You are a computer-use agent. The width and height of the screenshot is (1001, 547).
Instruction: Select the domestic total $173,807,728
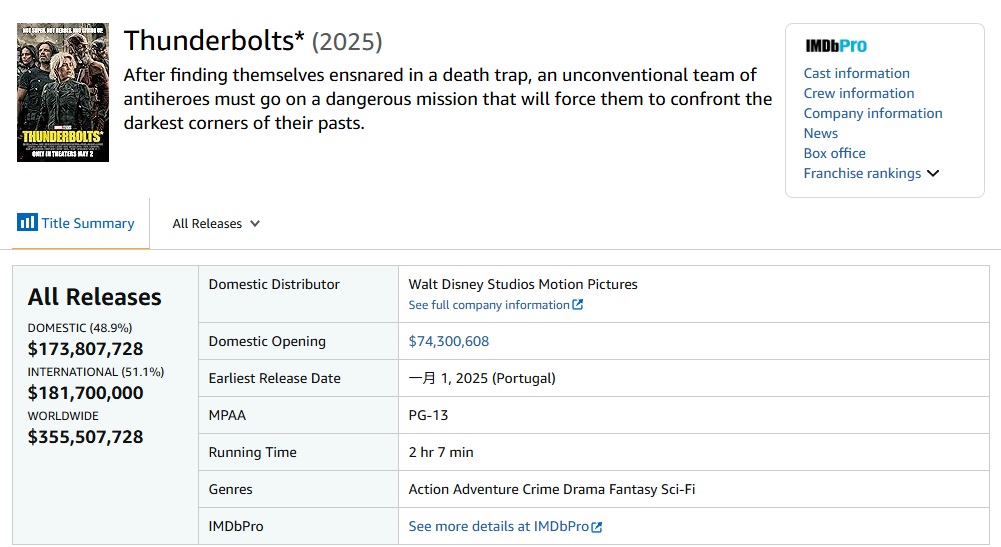pos(86,349)
